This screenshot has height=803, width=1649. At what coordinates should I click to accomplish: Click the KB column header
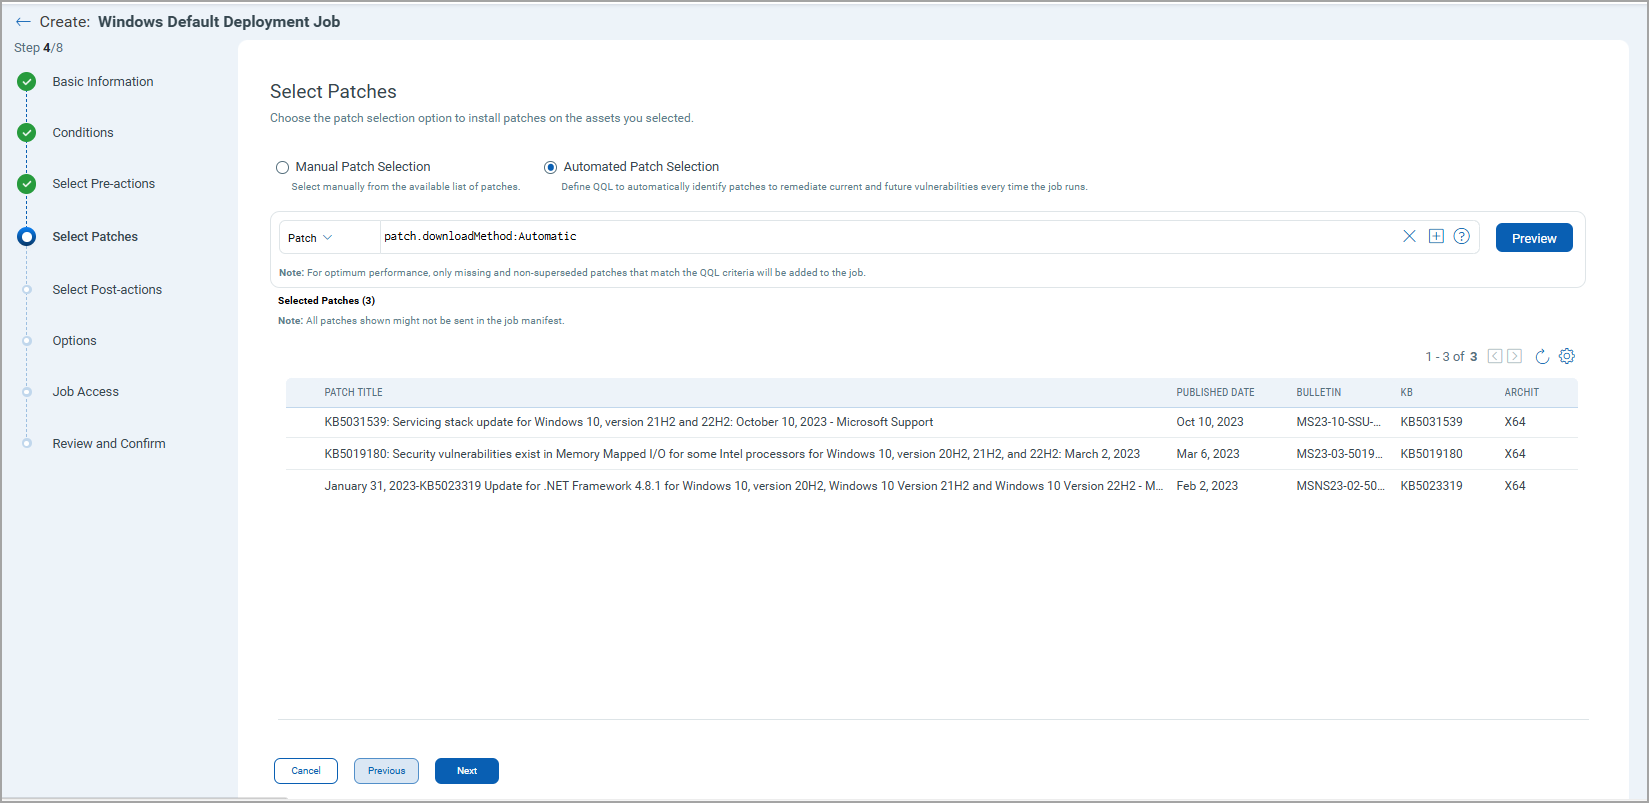1407,393
